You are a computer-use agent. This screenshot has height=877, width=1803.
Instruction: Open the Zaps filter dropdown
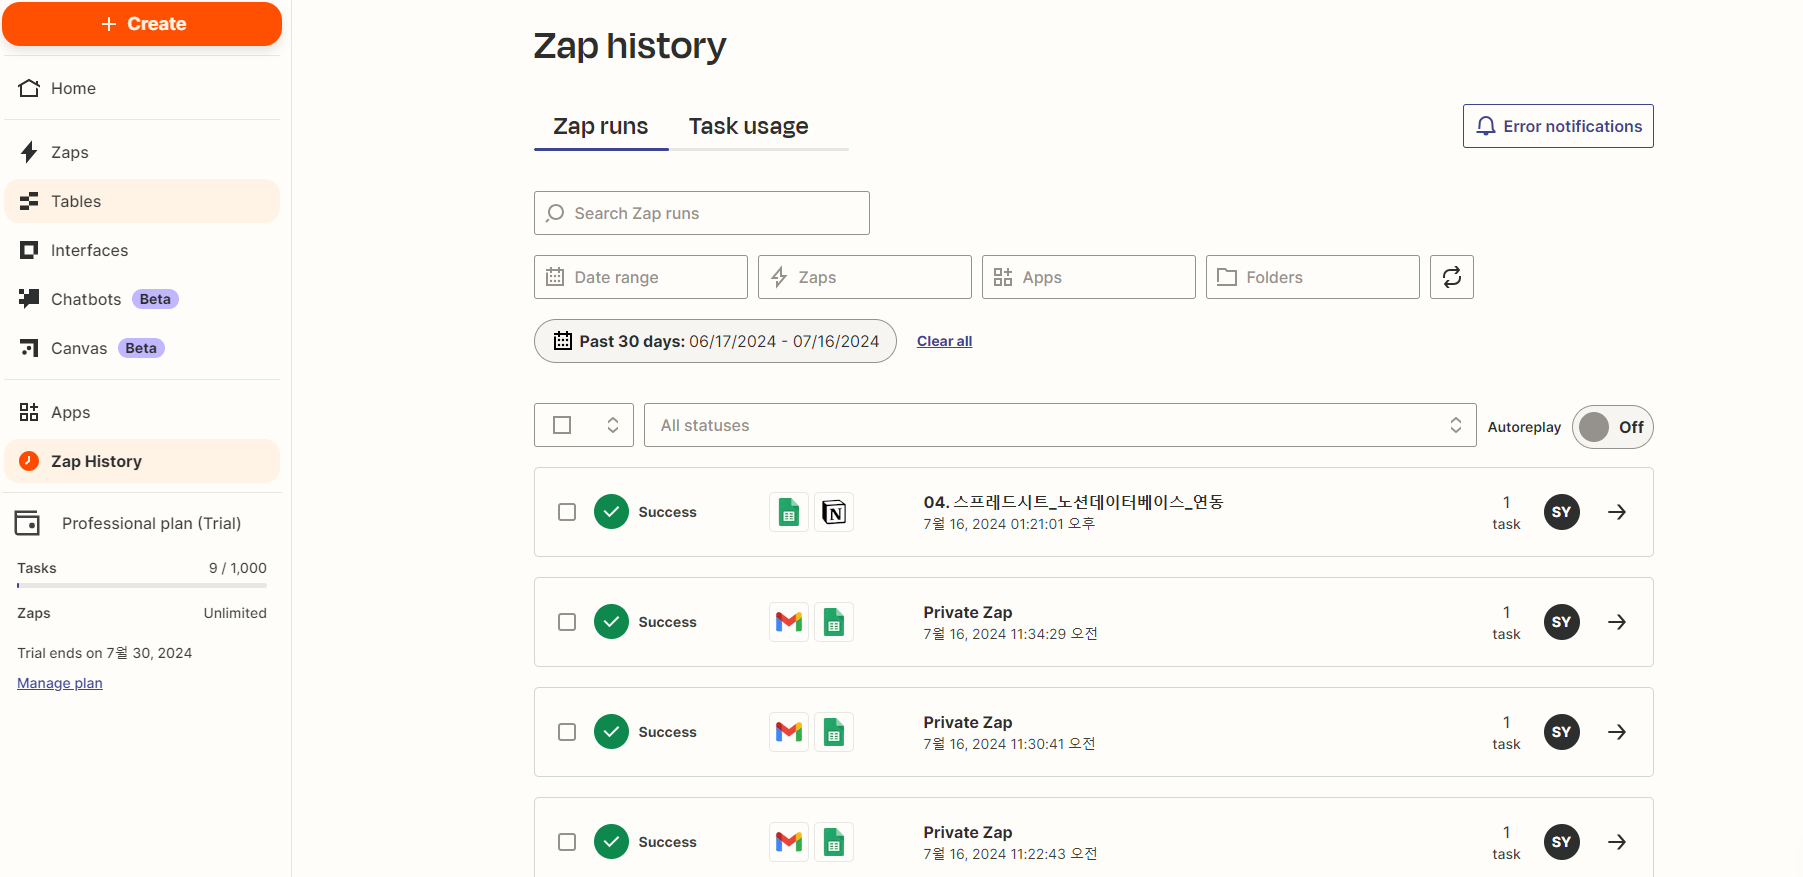point(865,277)
